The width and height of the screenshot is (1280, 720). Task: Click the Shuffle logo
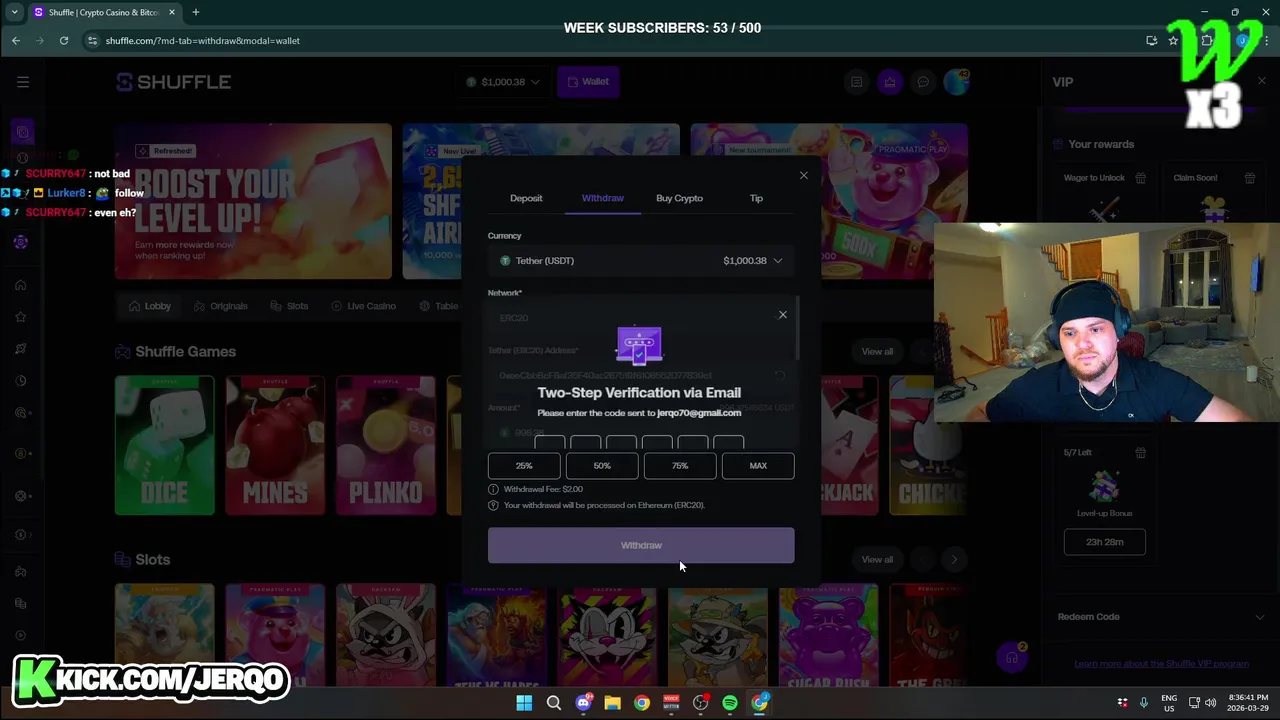(174, 82)
